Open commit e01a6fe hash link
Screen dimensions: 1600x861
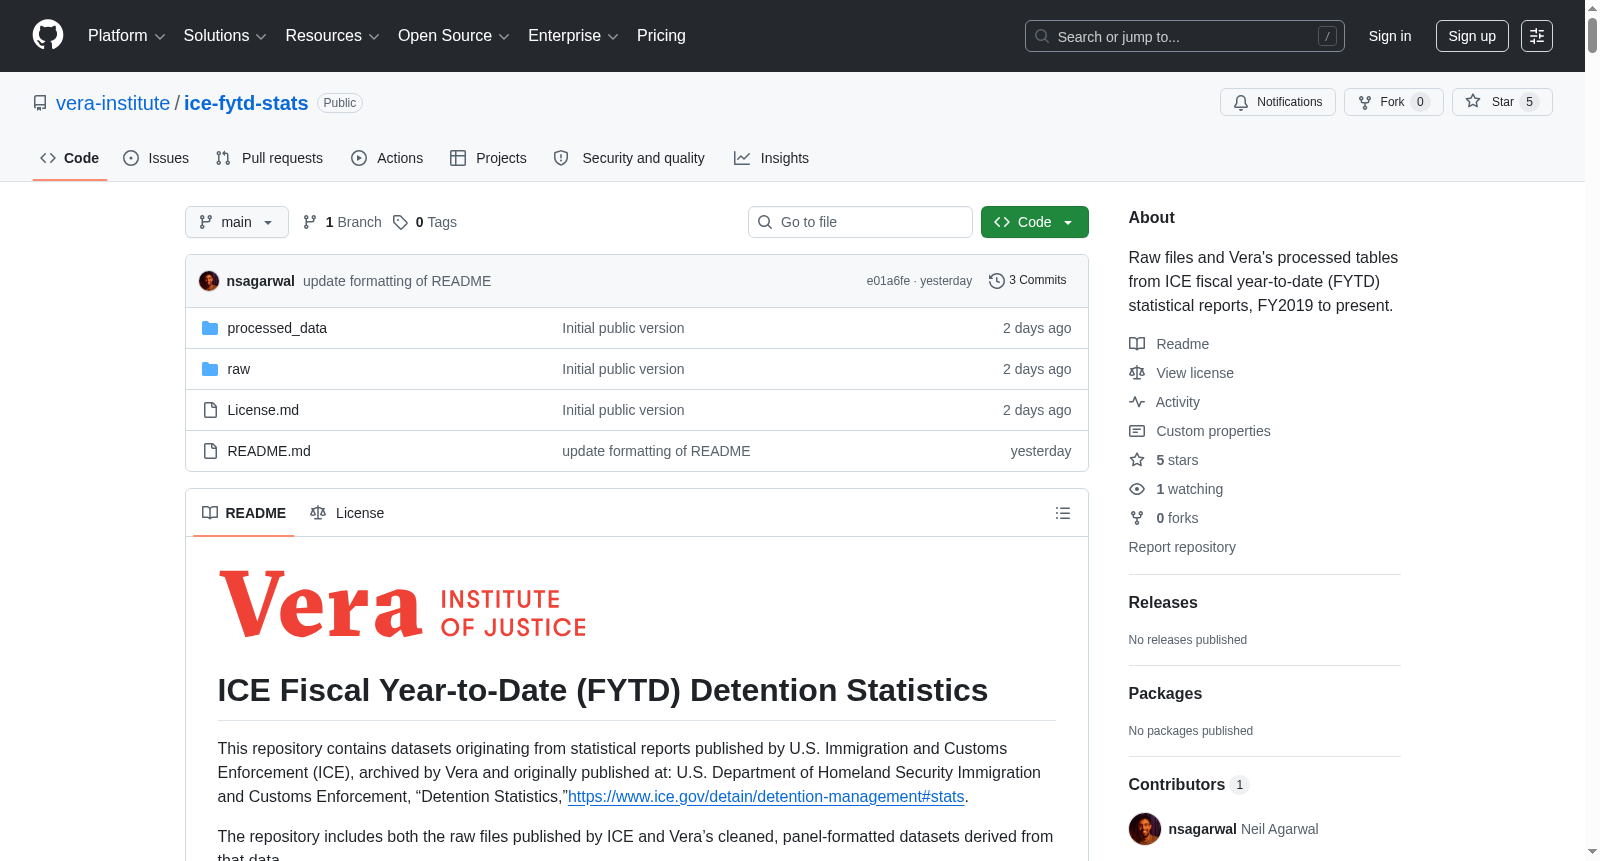pos(888,281)
